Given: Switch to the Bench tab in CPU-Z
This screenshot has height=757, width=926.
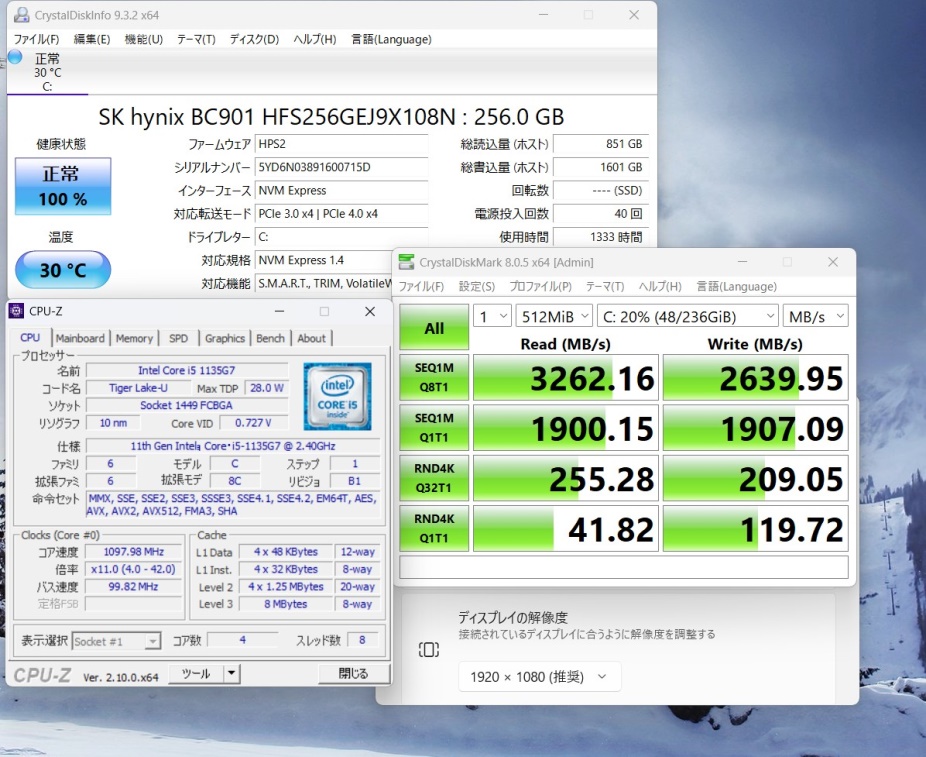Looking at the screenshot, I should pyautogui.click(x=270, y=338).
